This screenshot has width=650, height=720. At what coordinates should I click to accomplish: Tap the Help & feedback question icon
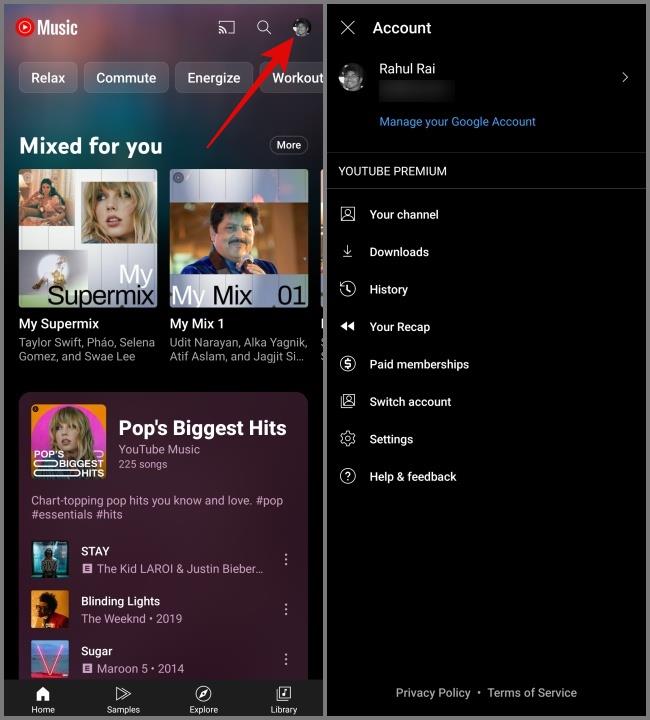[x=348, y=476]
